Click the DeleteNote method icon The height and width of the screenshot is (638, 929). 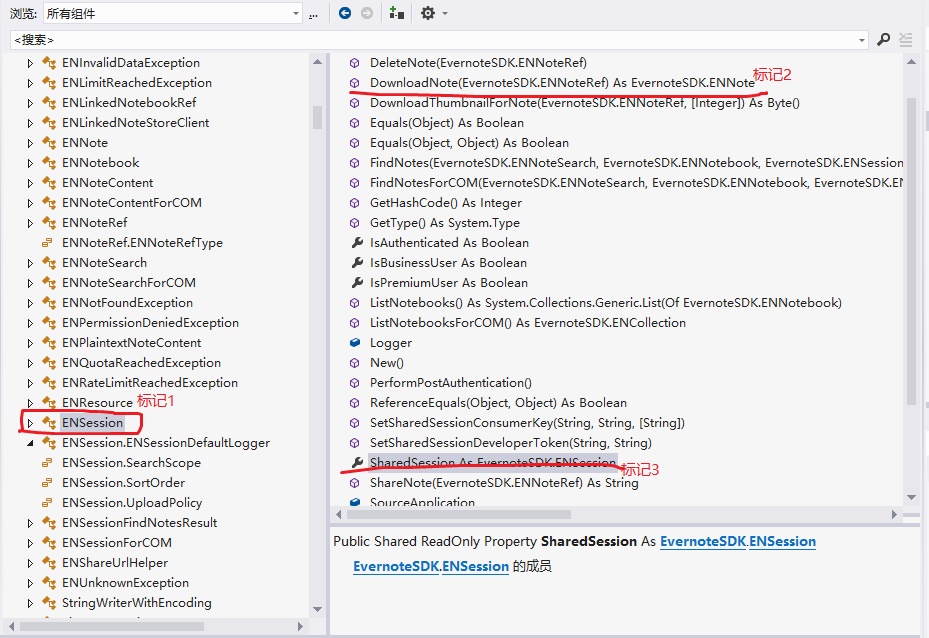click(354, 63)
